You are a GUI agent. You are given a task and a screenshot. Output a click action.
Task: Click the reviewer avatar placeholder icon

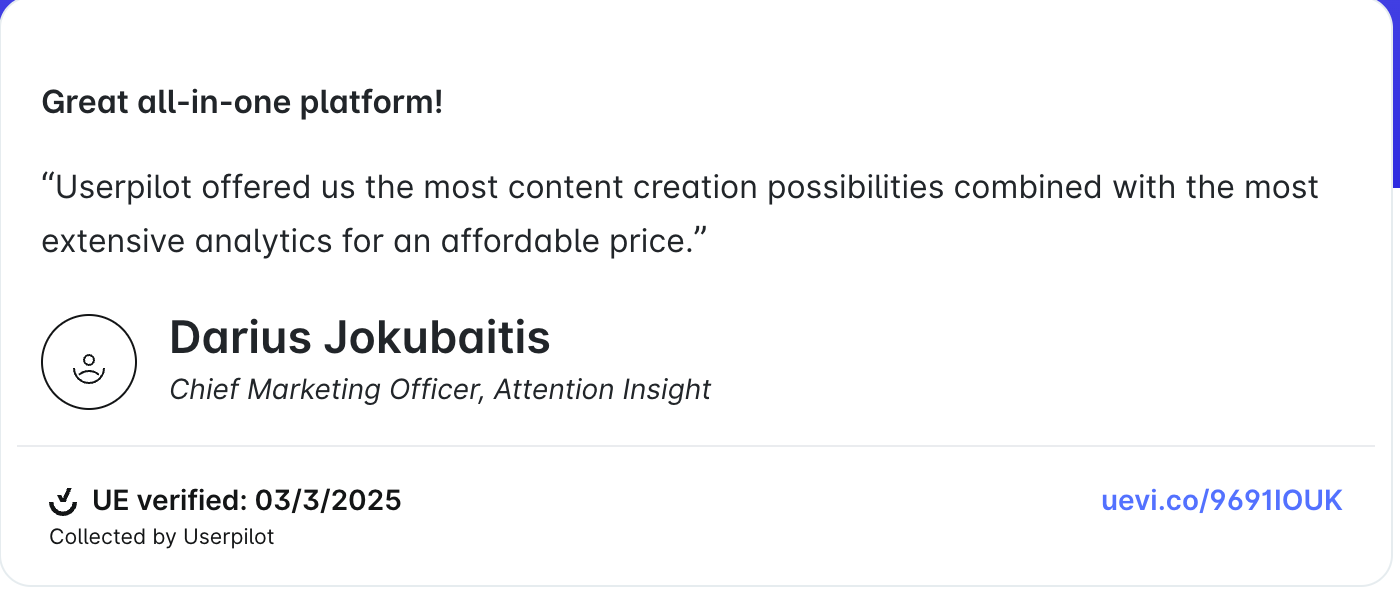(x=89, y=362)
